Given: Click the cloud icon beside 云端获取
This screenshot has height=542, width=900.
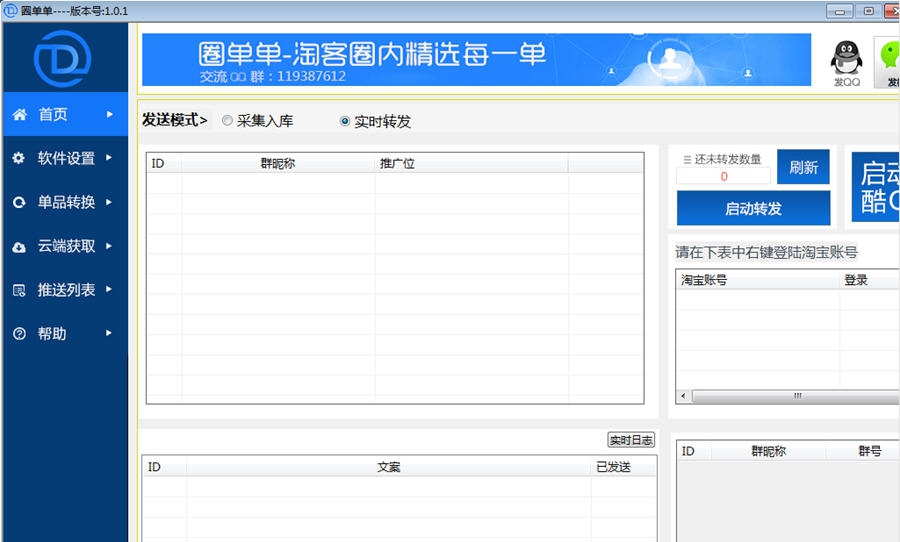Looking at the screenshot, I should (19, 247).
